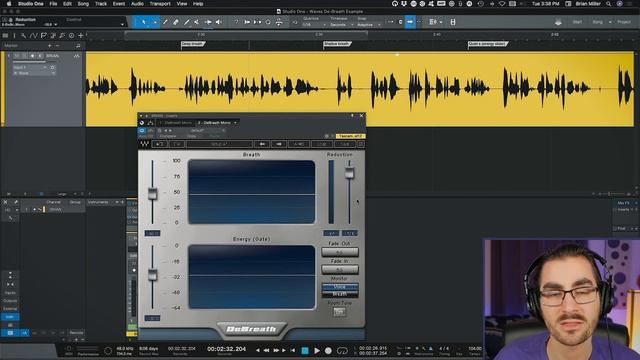Open the File menu
Screen dimensions: 640x360
[53, 4]
